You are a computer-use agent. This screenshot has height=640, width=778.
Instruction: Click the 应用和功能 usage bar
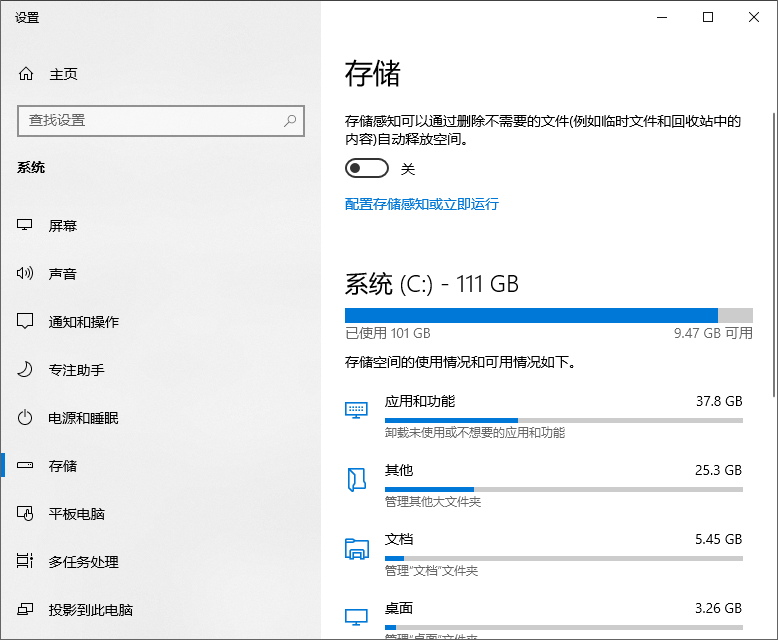tap(564, 420)
